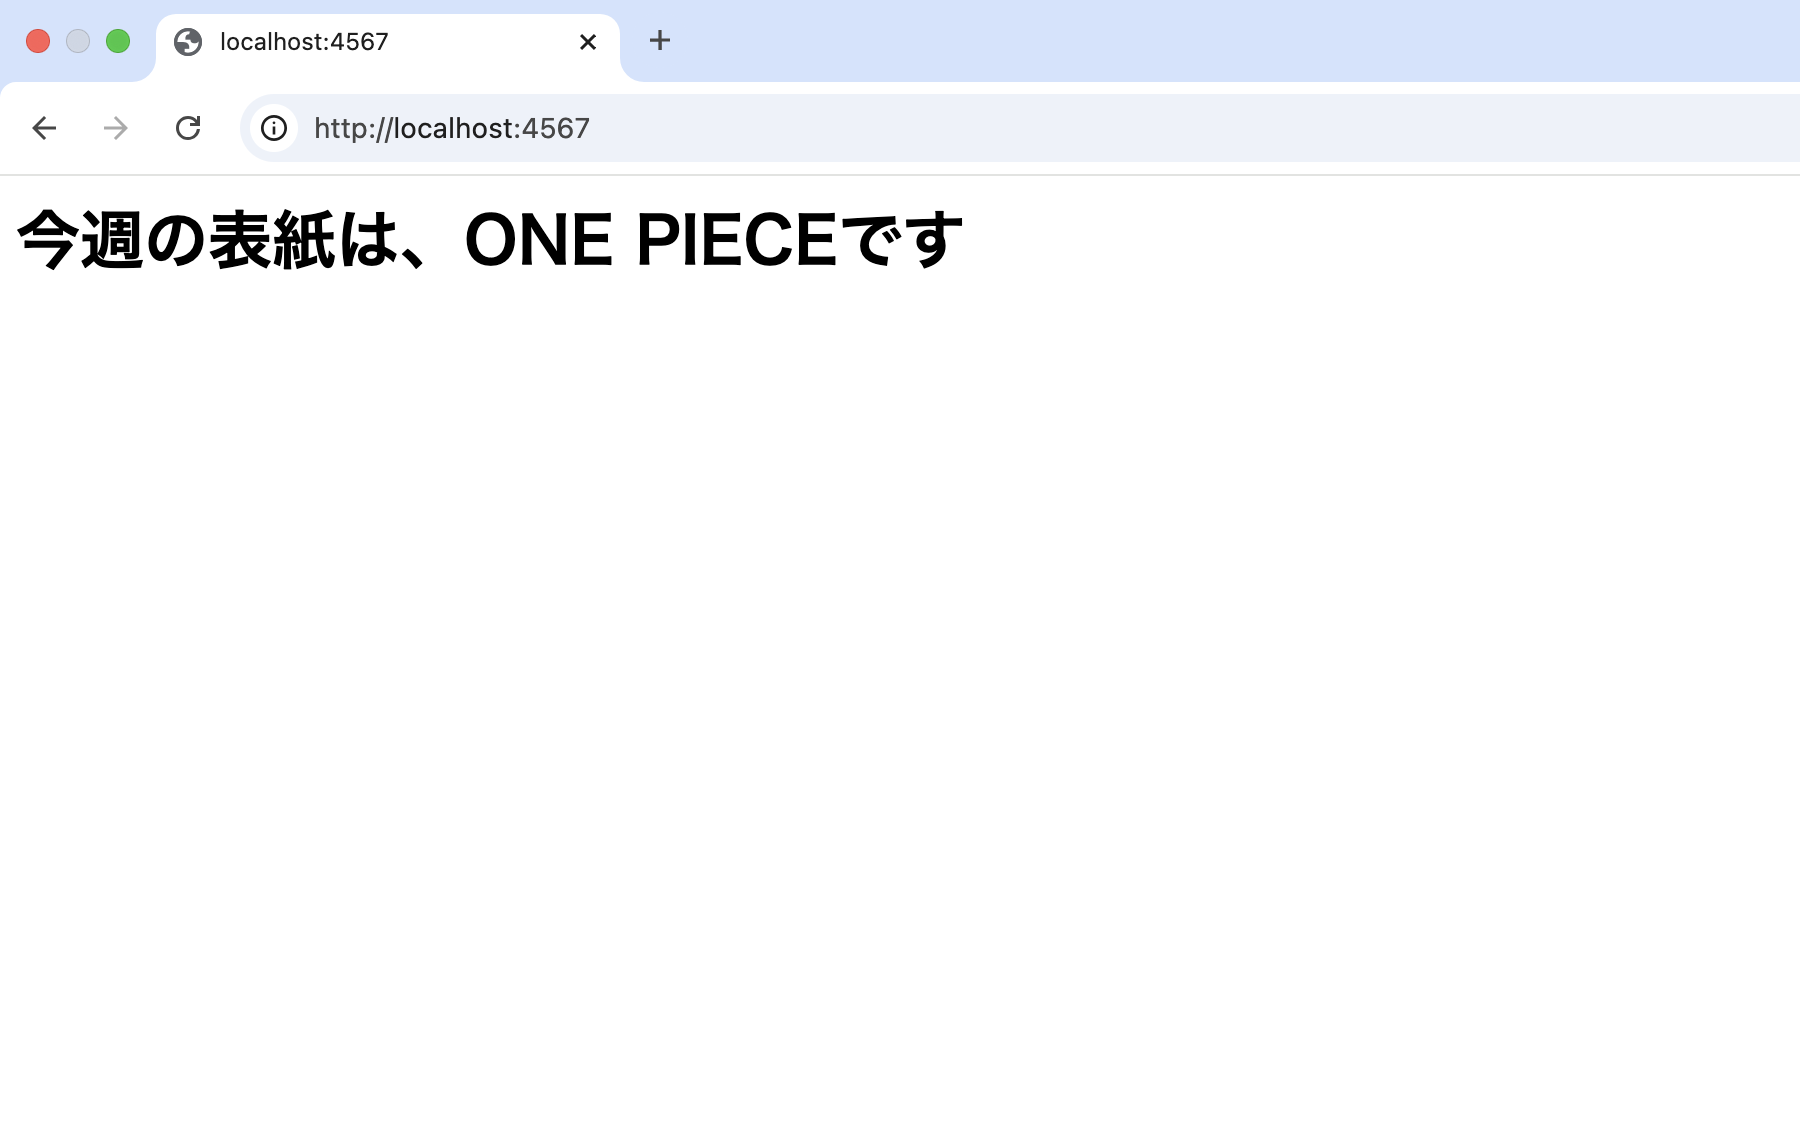The image size is (1800, 1138).
Task: Click the green fullscreen window button
Action: pyautogui.click(x=118, y=41)
